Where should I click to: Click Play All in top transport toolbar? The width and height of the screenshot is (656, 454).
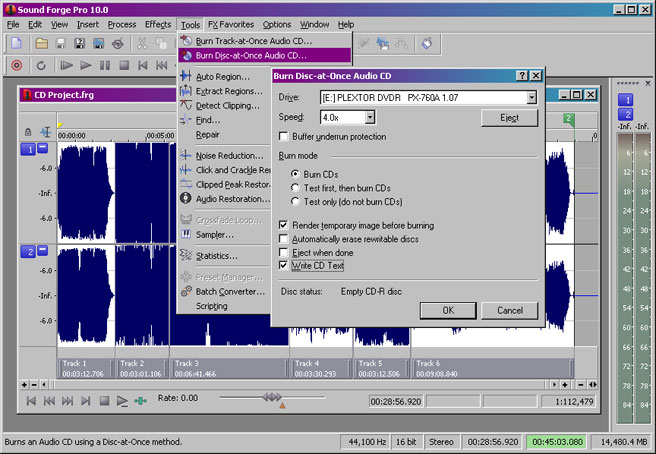[x=67, y=65]
